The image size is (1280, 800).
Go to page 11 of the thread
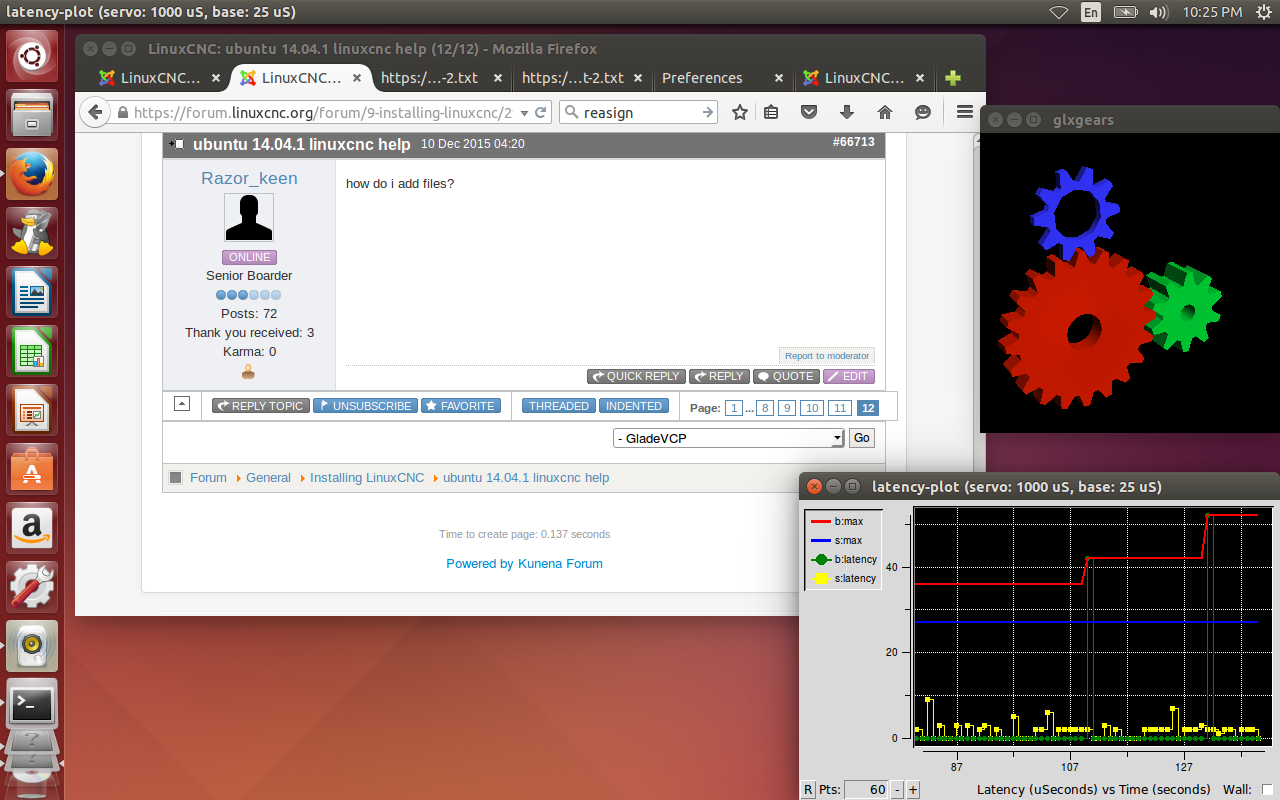tap(840, 408)
